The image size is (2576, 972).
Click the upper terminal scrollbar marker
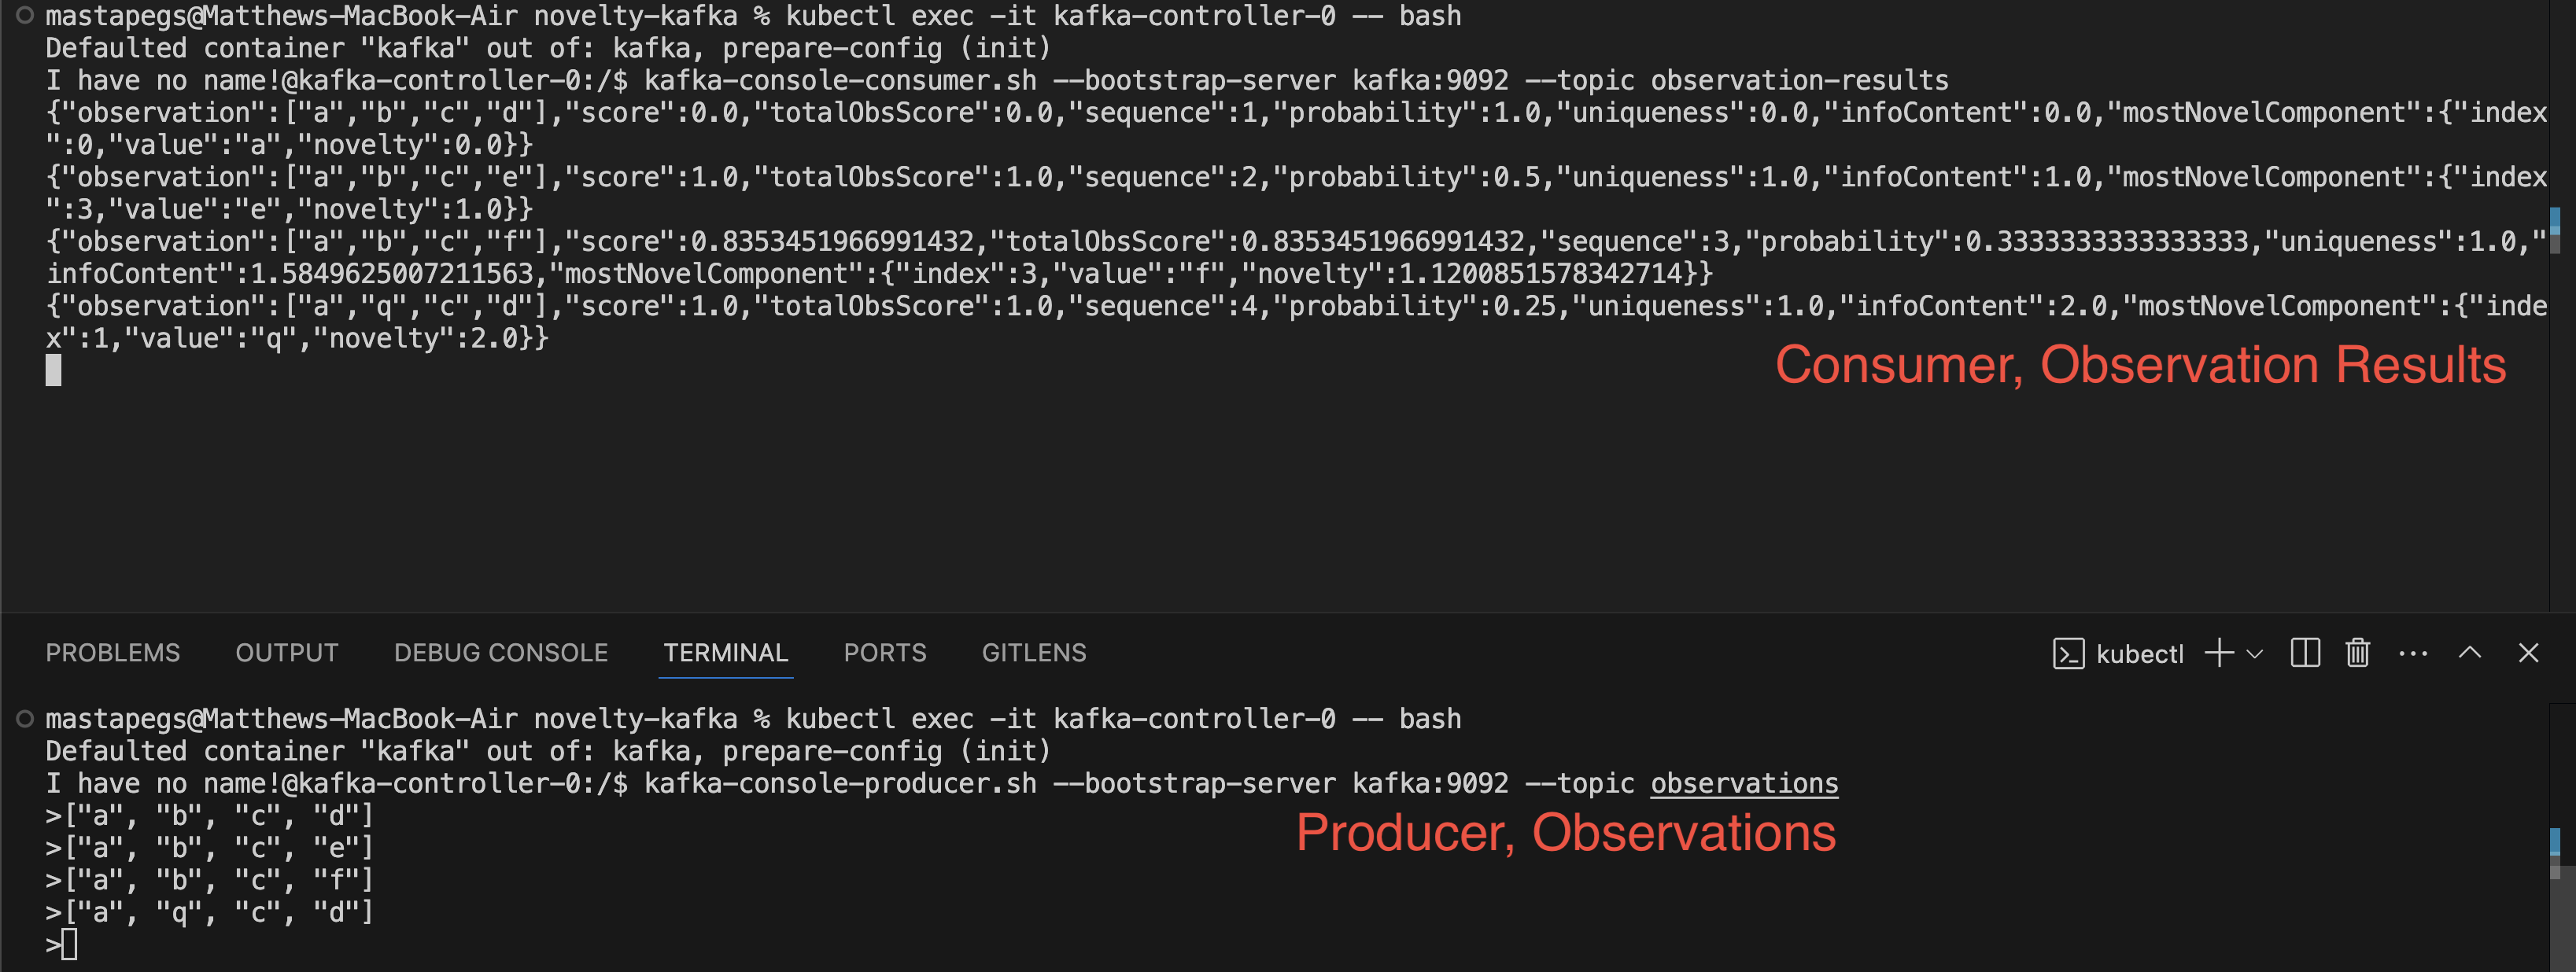(2555, 230)
